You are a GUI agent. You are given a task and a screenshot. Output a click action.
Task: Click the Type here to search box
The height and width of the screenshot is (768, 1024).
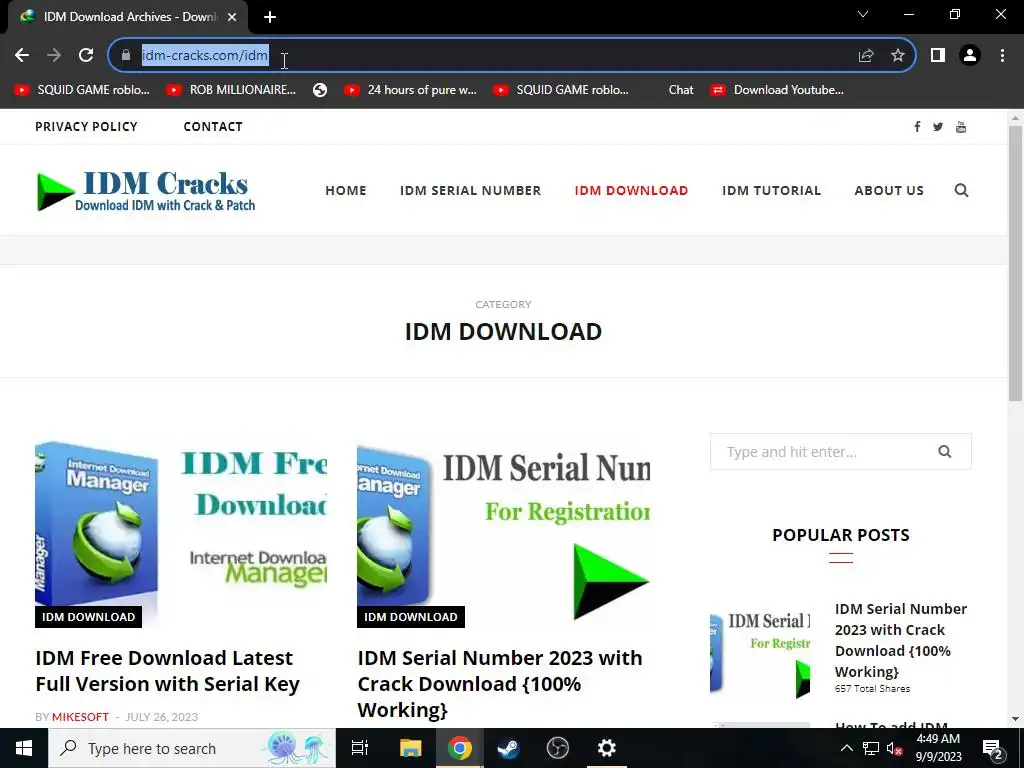(192, 748)
